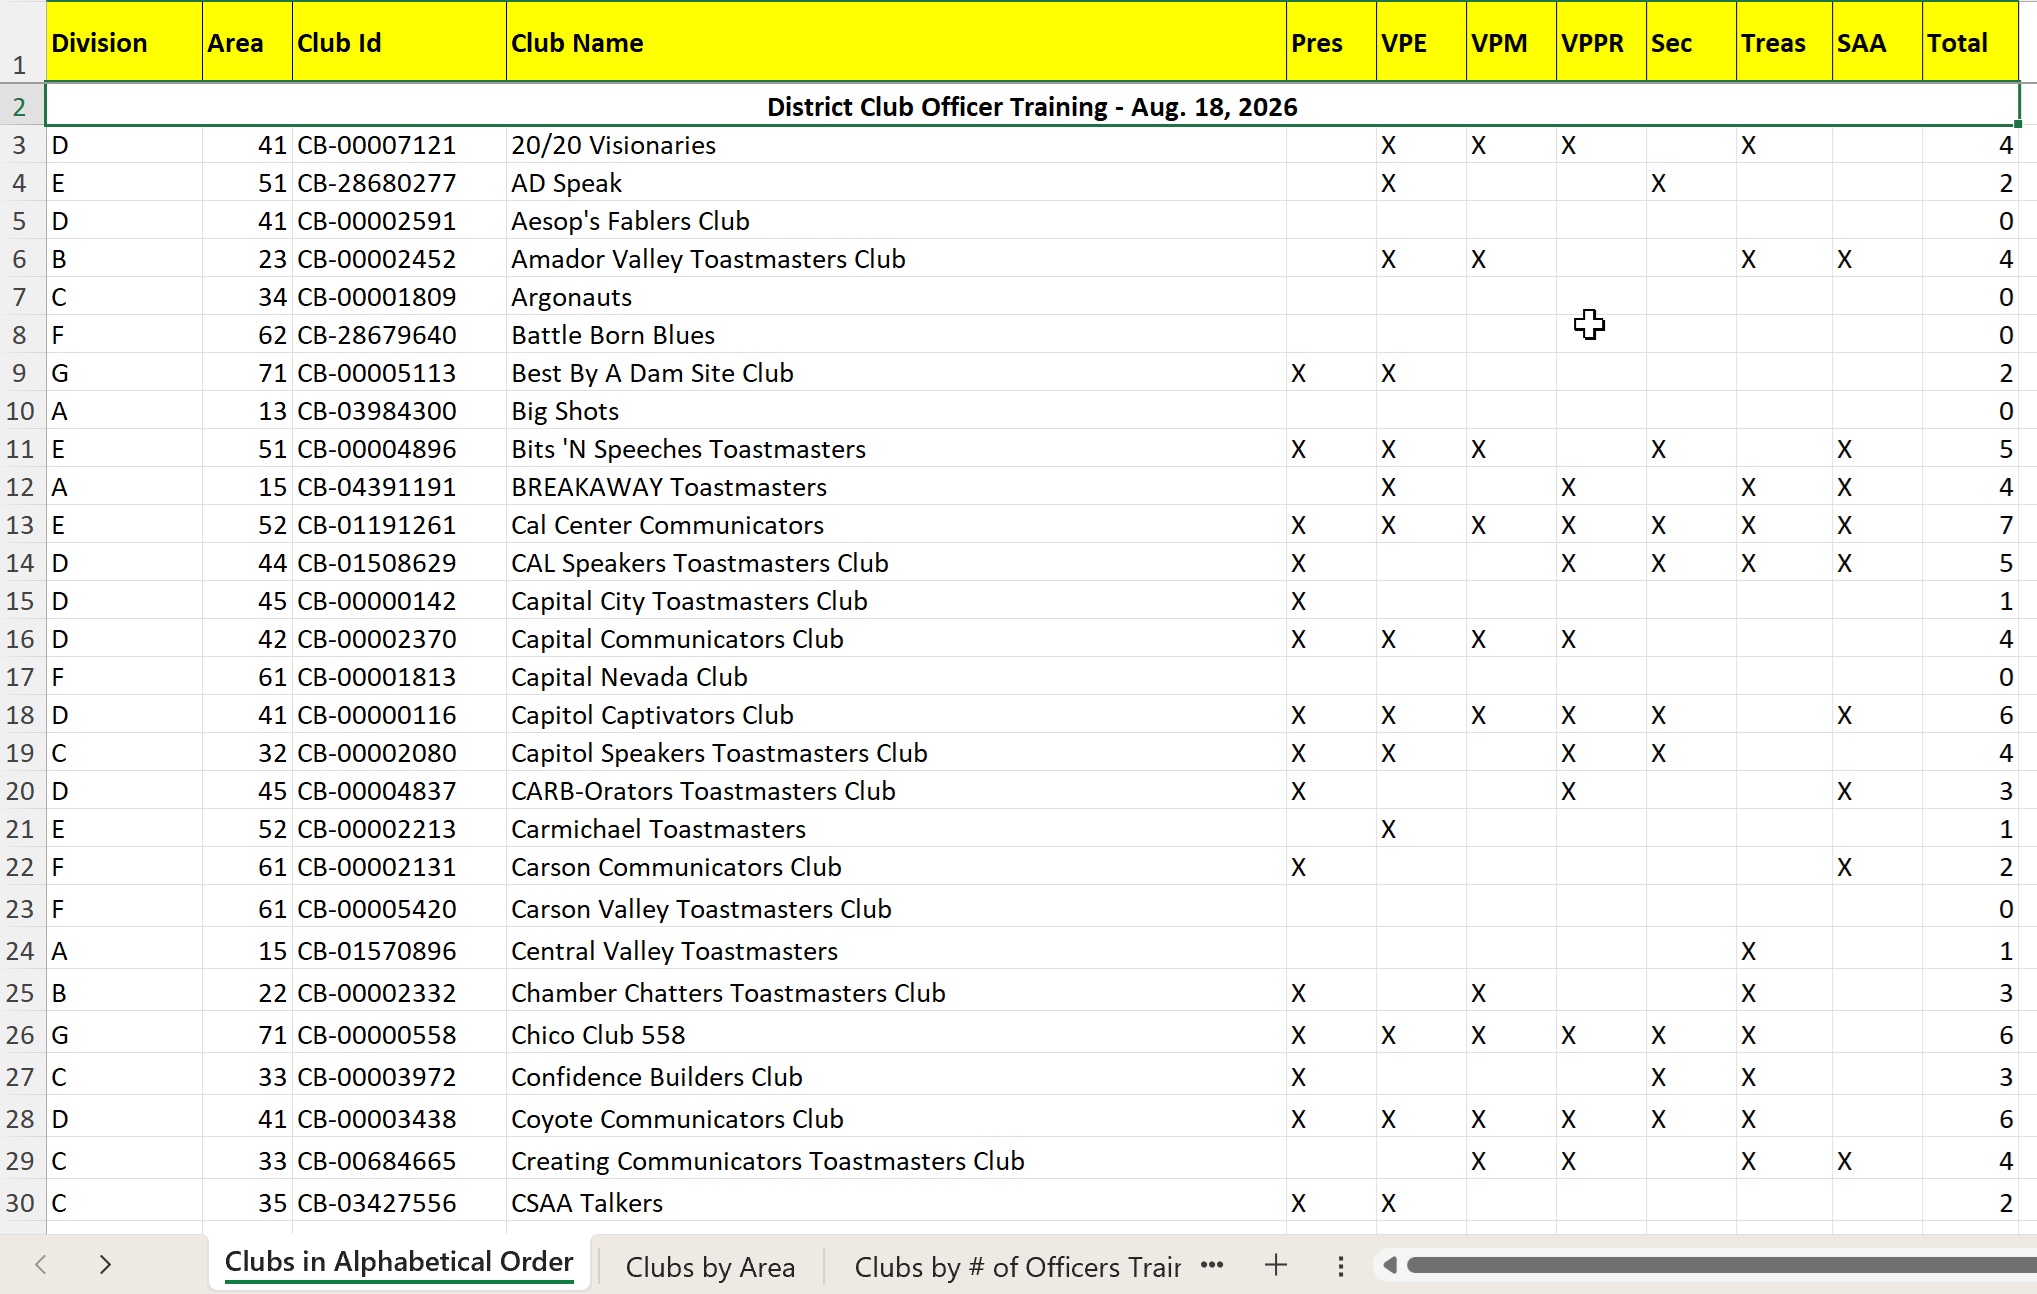Click Cal Center Communicators cell
The height and width of the screenshot is (1294, 2037).
896,525
